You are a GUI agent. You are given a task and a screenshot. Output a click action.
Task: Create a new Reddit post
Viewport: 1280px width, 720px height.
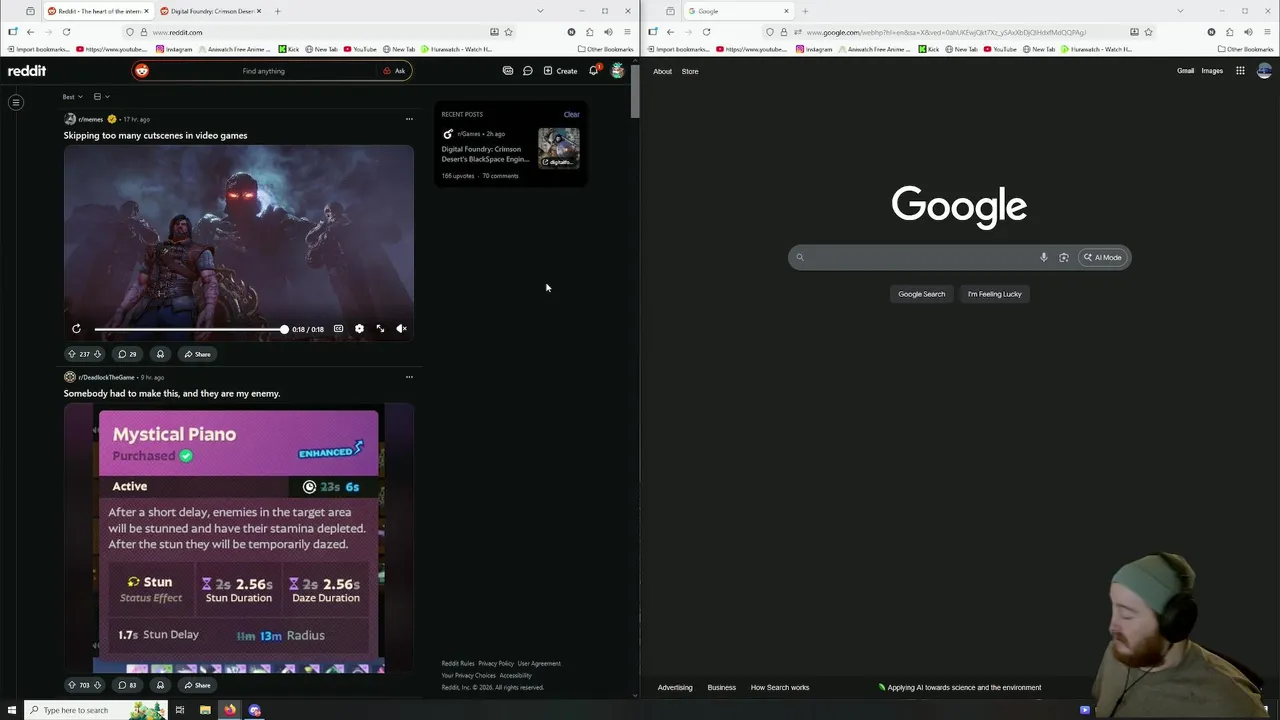pos(560,71)
